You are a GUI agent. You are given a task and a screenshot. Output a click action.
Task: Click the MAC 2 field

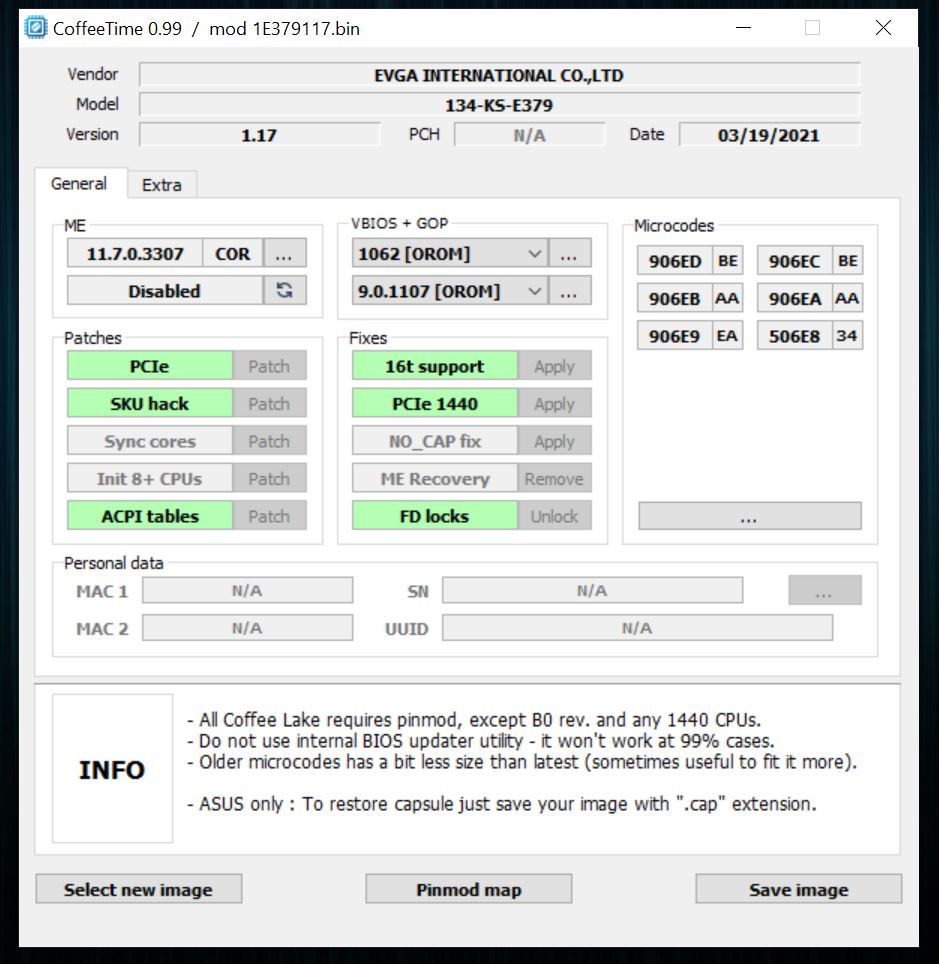[247, 628]
